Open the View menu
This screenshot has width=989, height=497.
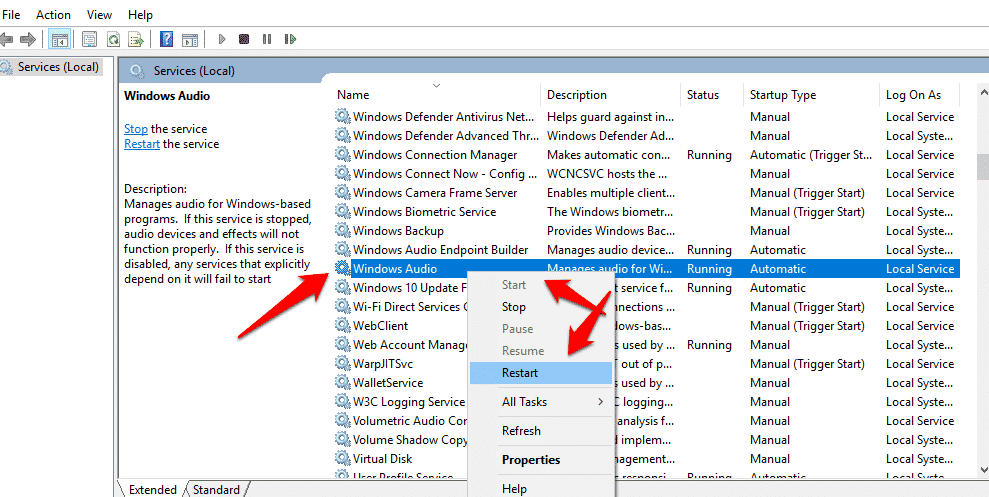point(100,15)
